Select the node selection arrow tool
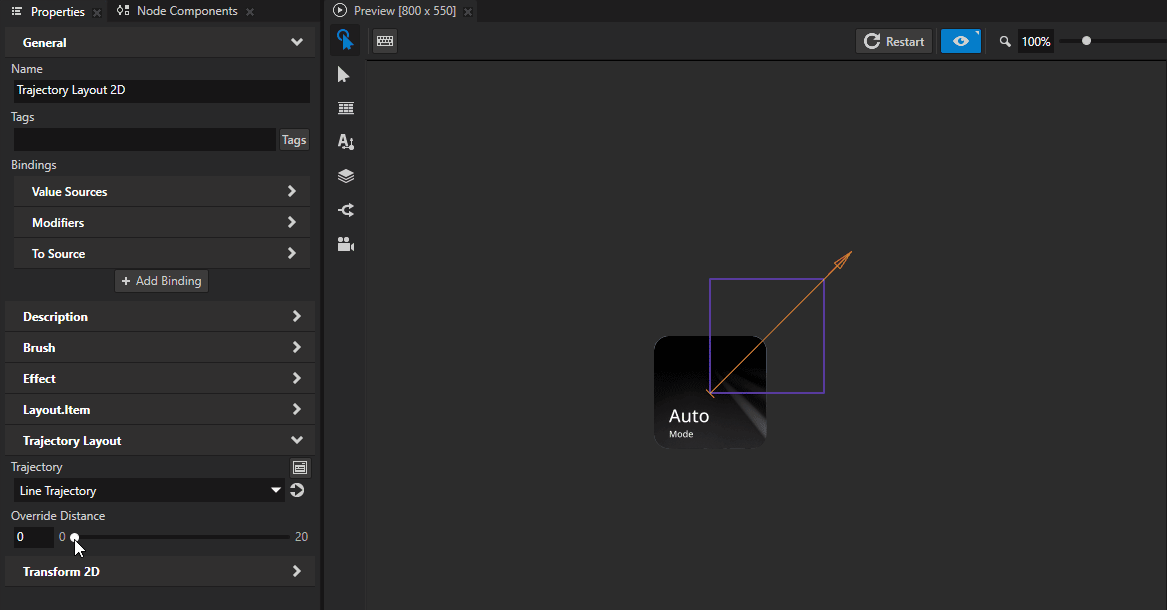Viewport: 1167px width, 610px height. 345,74
